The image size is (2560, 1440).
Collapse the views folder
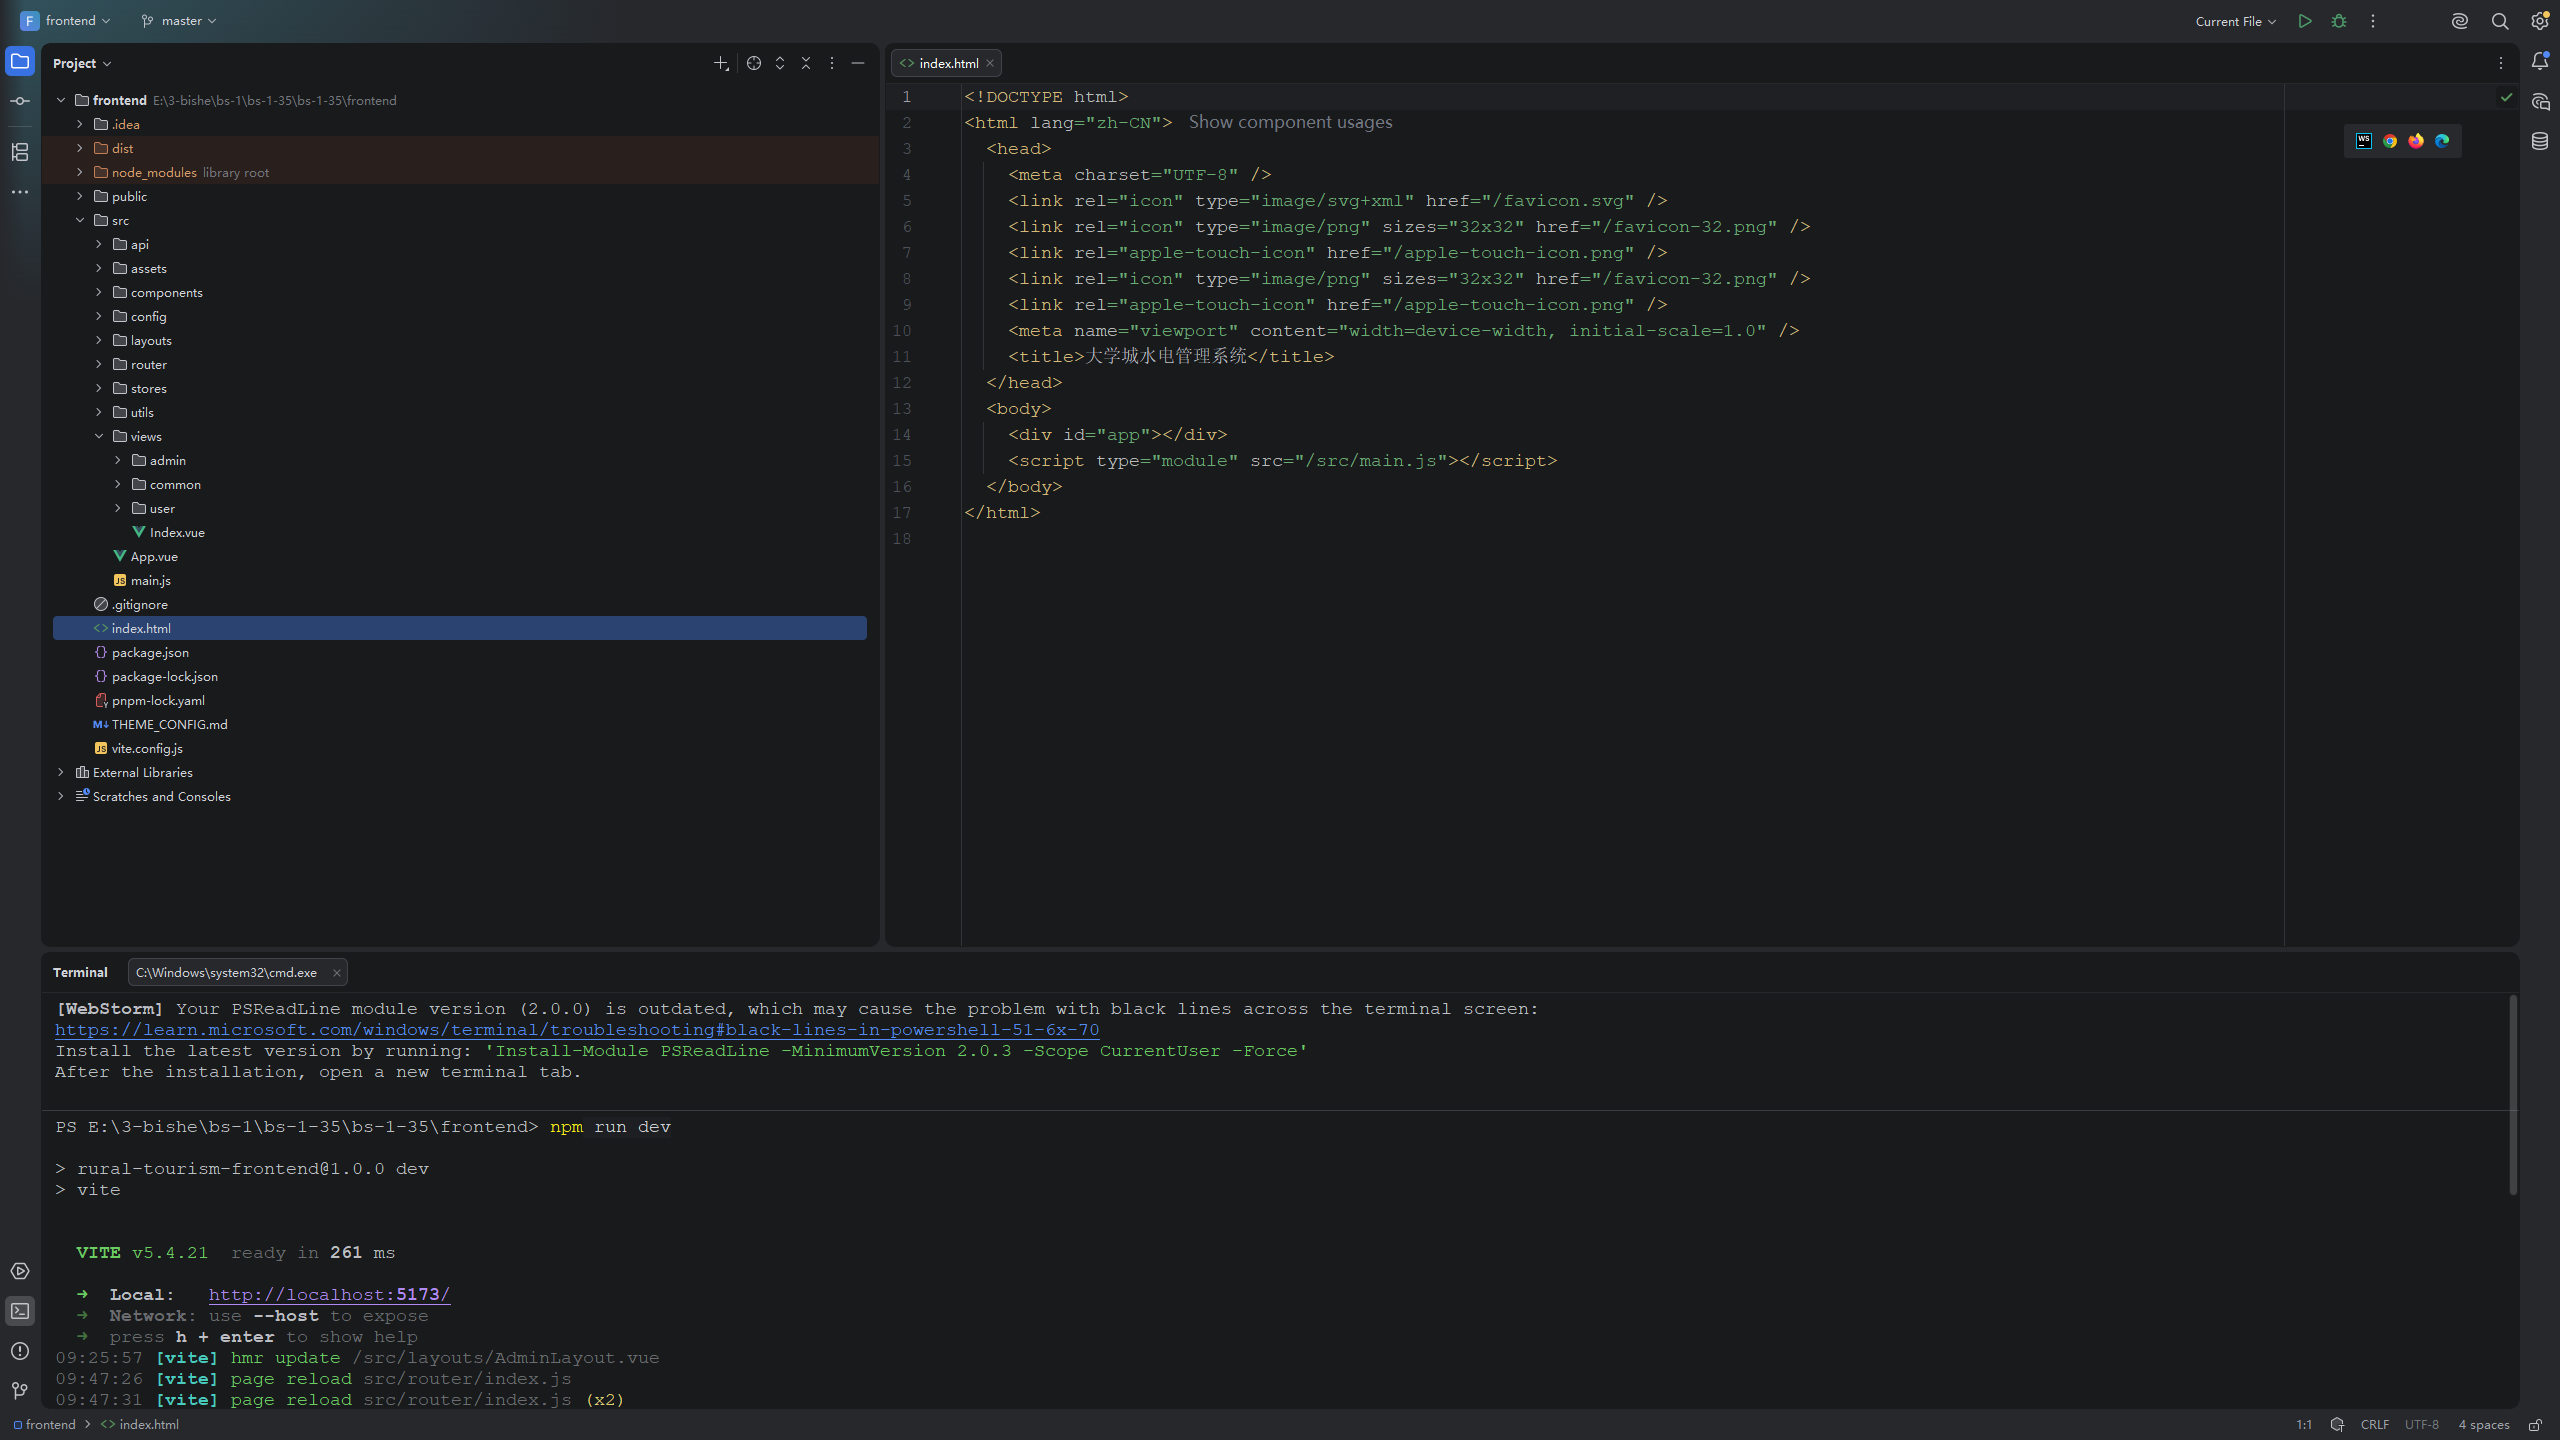coord(99,436)
